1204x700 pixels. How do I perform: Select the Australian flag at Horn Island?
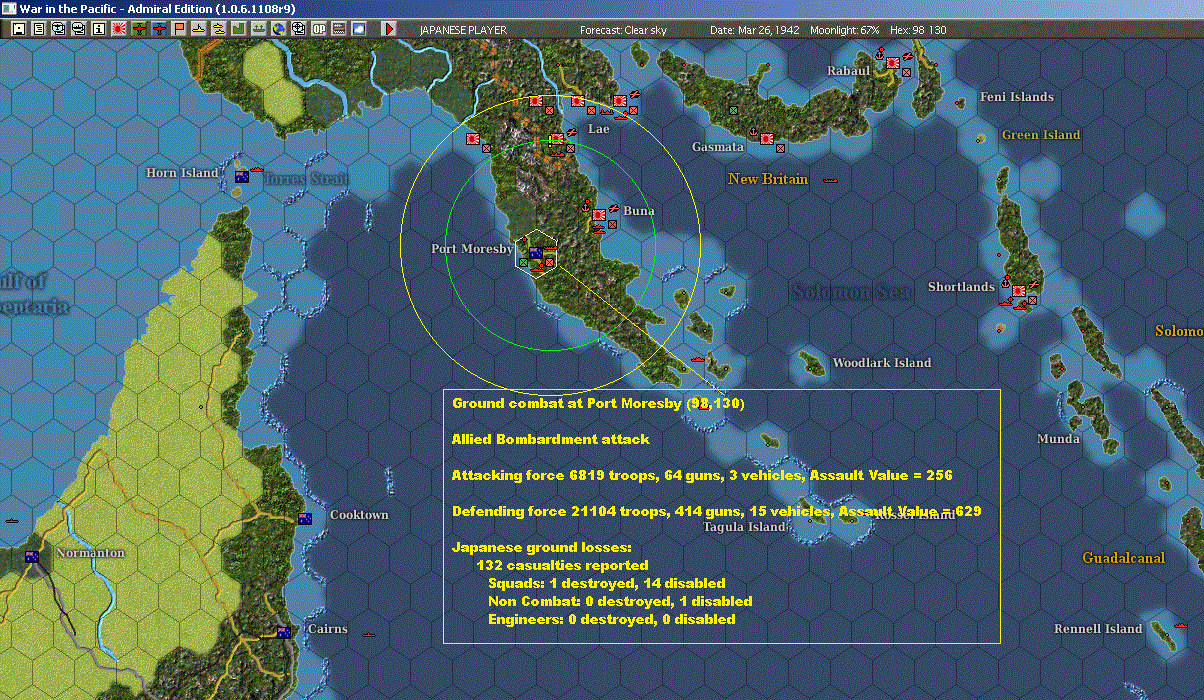241,177
